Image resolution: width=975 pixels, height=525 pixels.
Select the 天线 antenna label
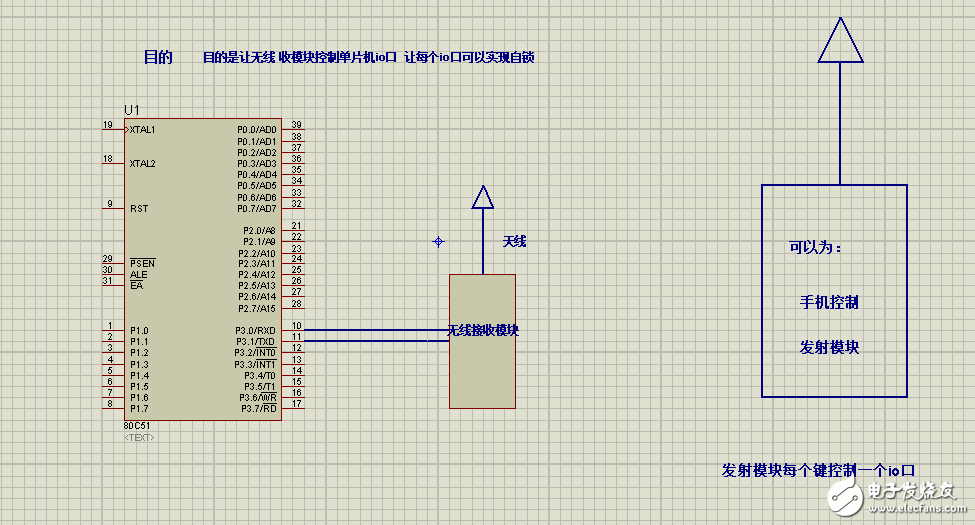point(514,241)
